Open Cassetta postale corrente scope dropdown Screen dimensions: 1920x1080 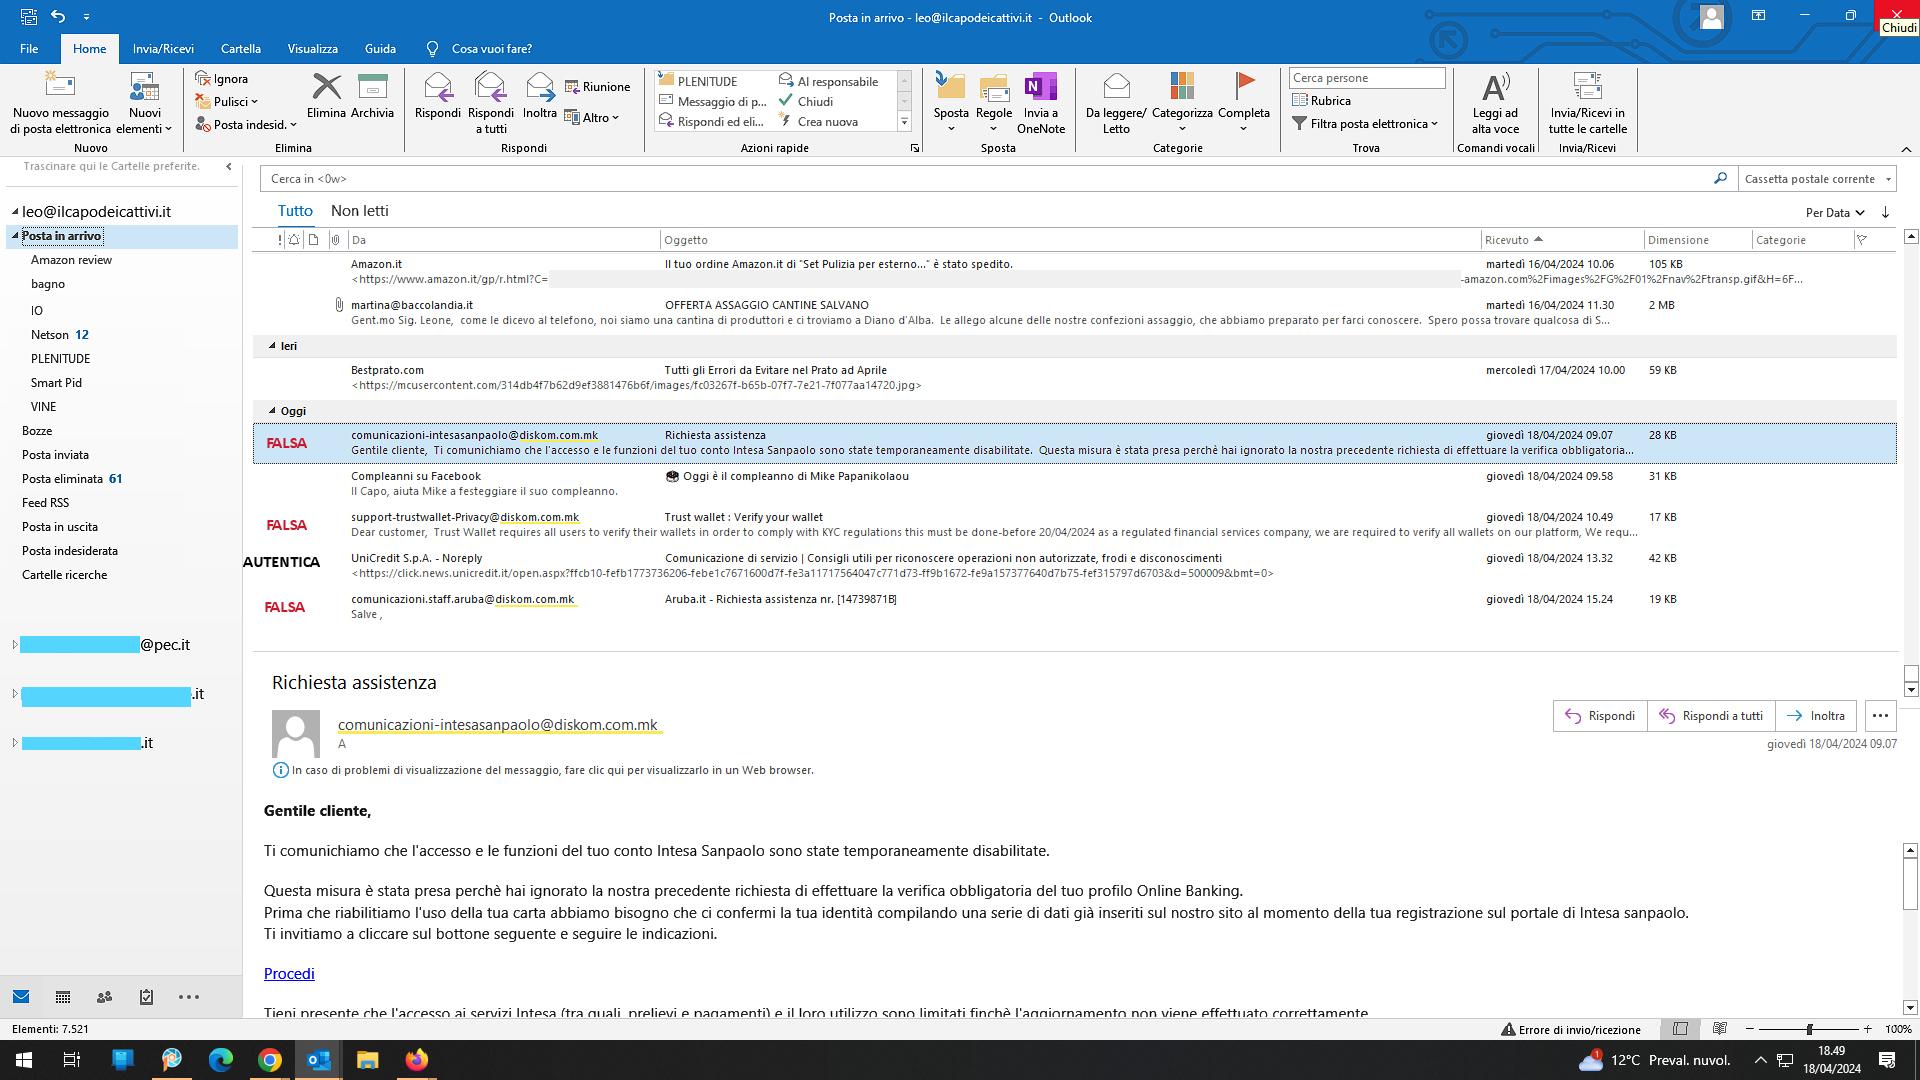click(1818, 179)
